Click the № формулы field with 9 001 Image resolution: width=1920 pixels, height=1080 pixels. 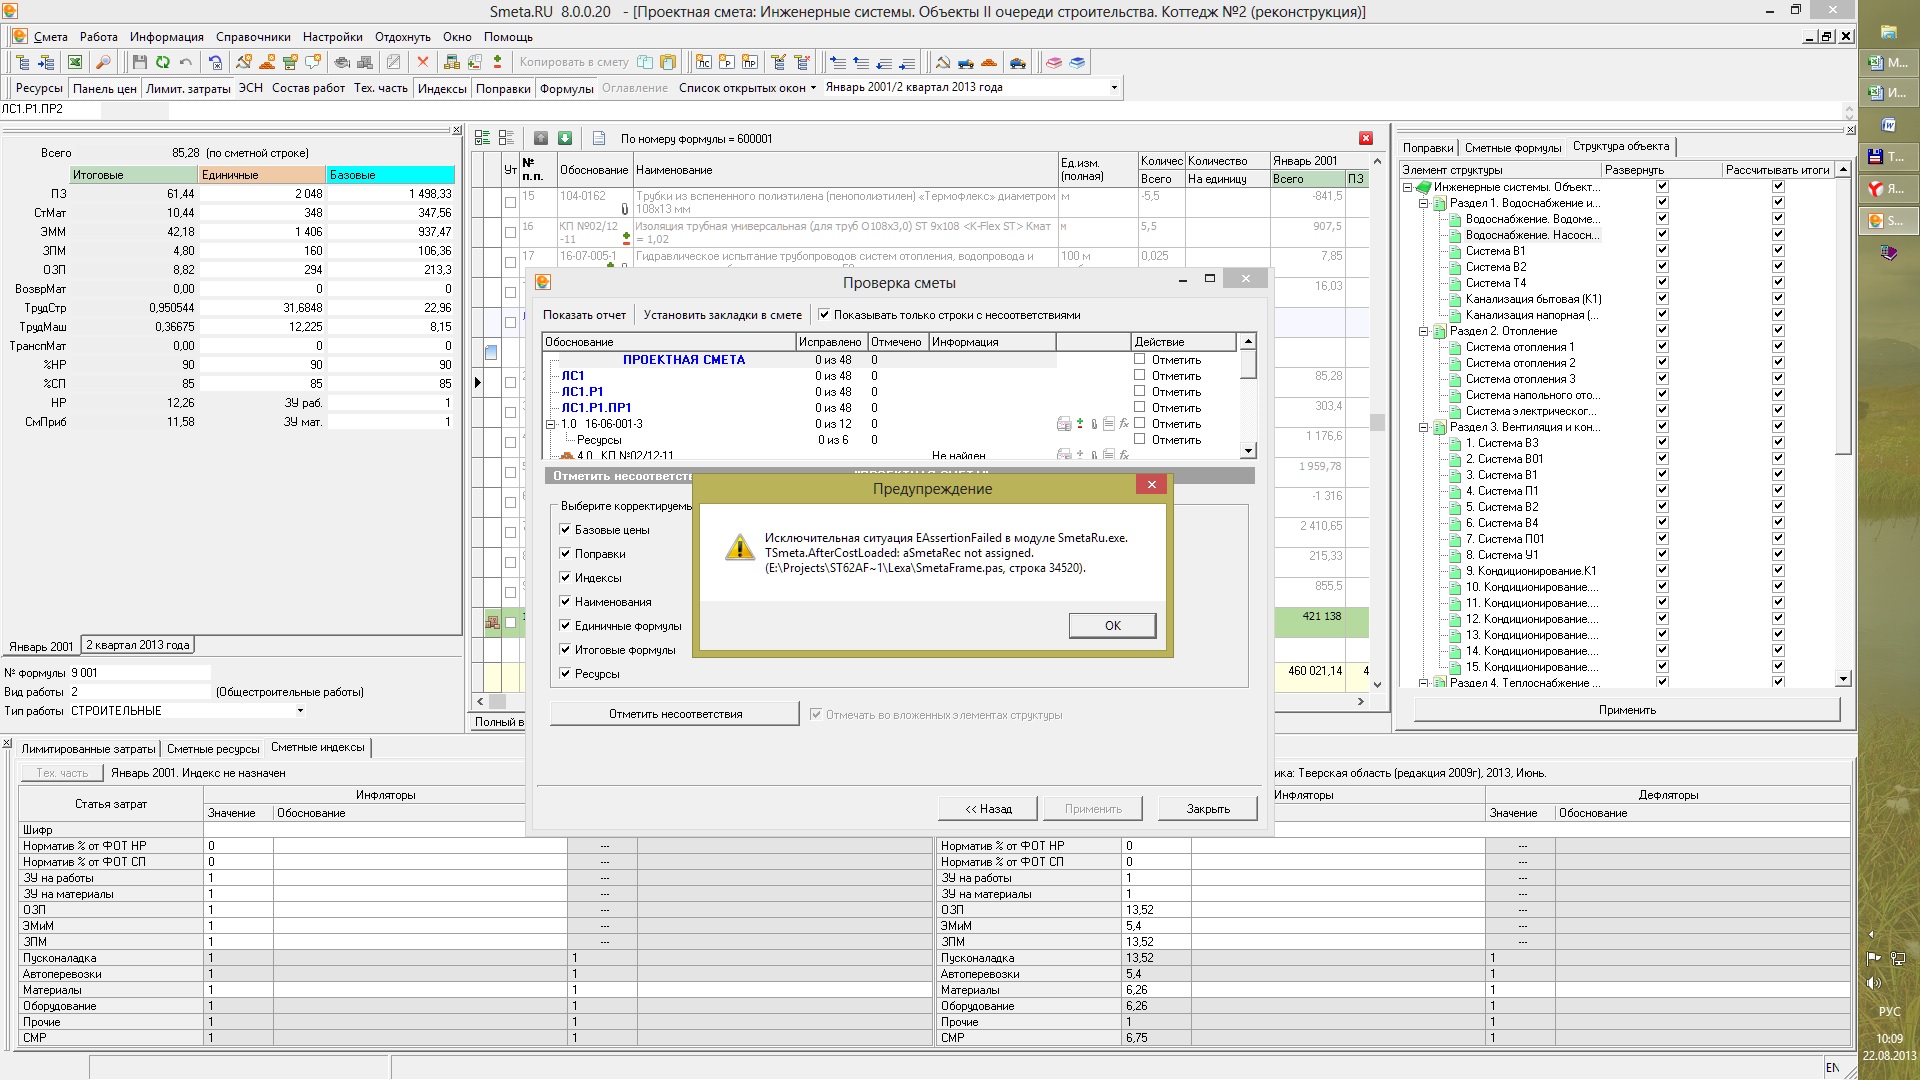click(139, 673)
